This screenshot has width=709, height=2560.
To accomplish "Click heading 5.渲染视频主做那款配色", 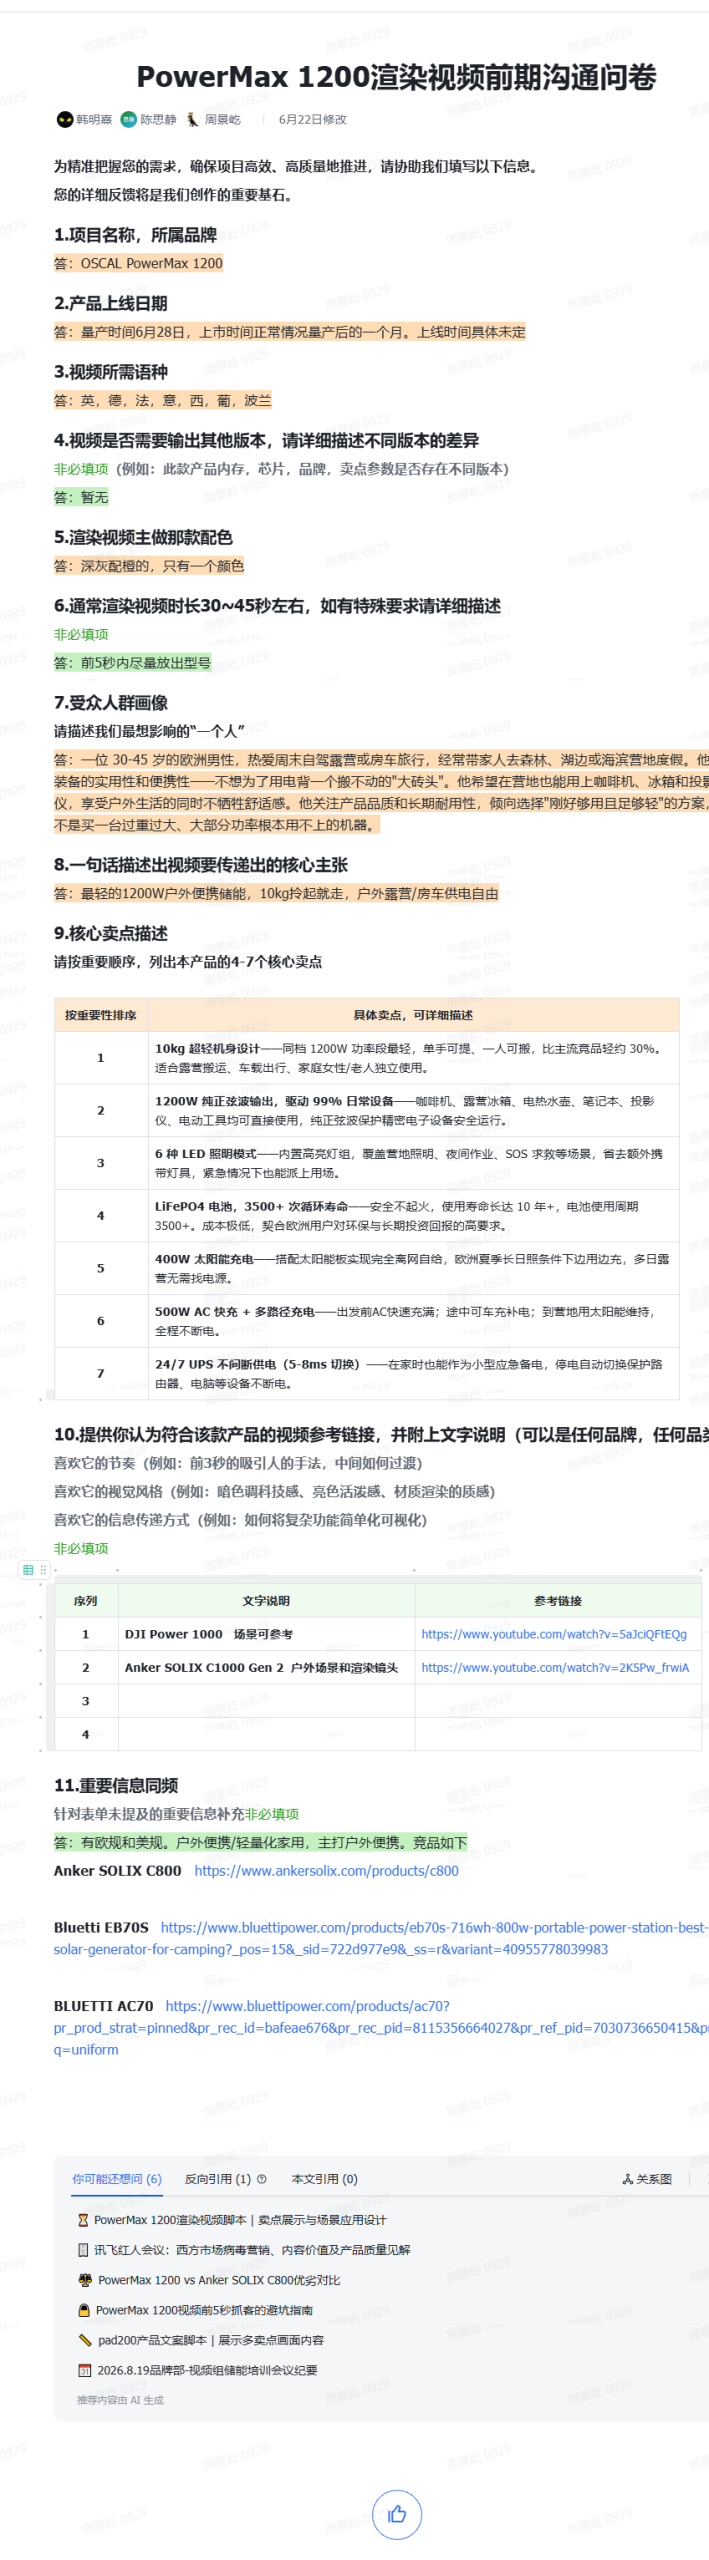I will click(143, 537).
